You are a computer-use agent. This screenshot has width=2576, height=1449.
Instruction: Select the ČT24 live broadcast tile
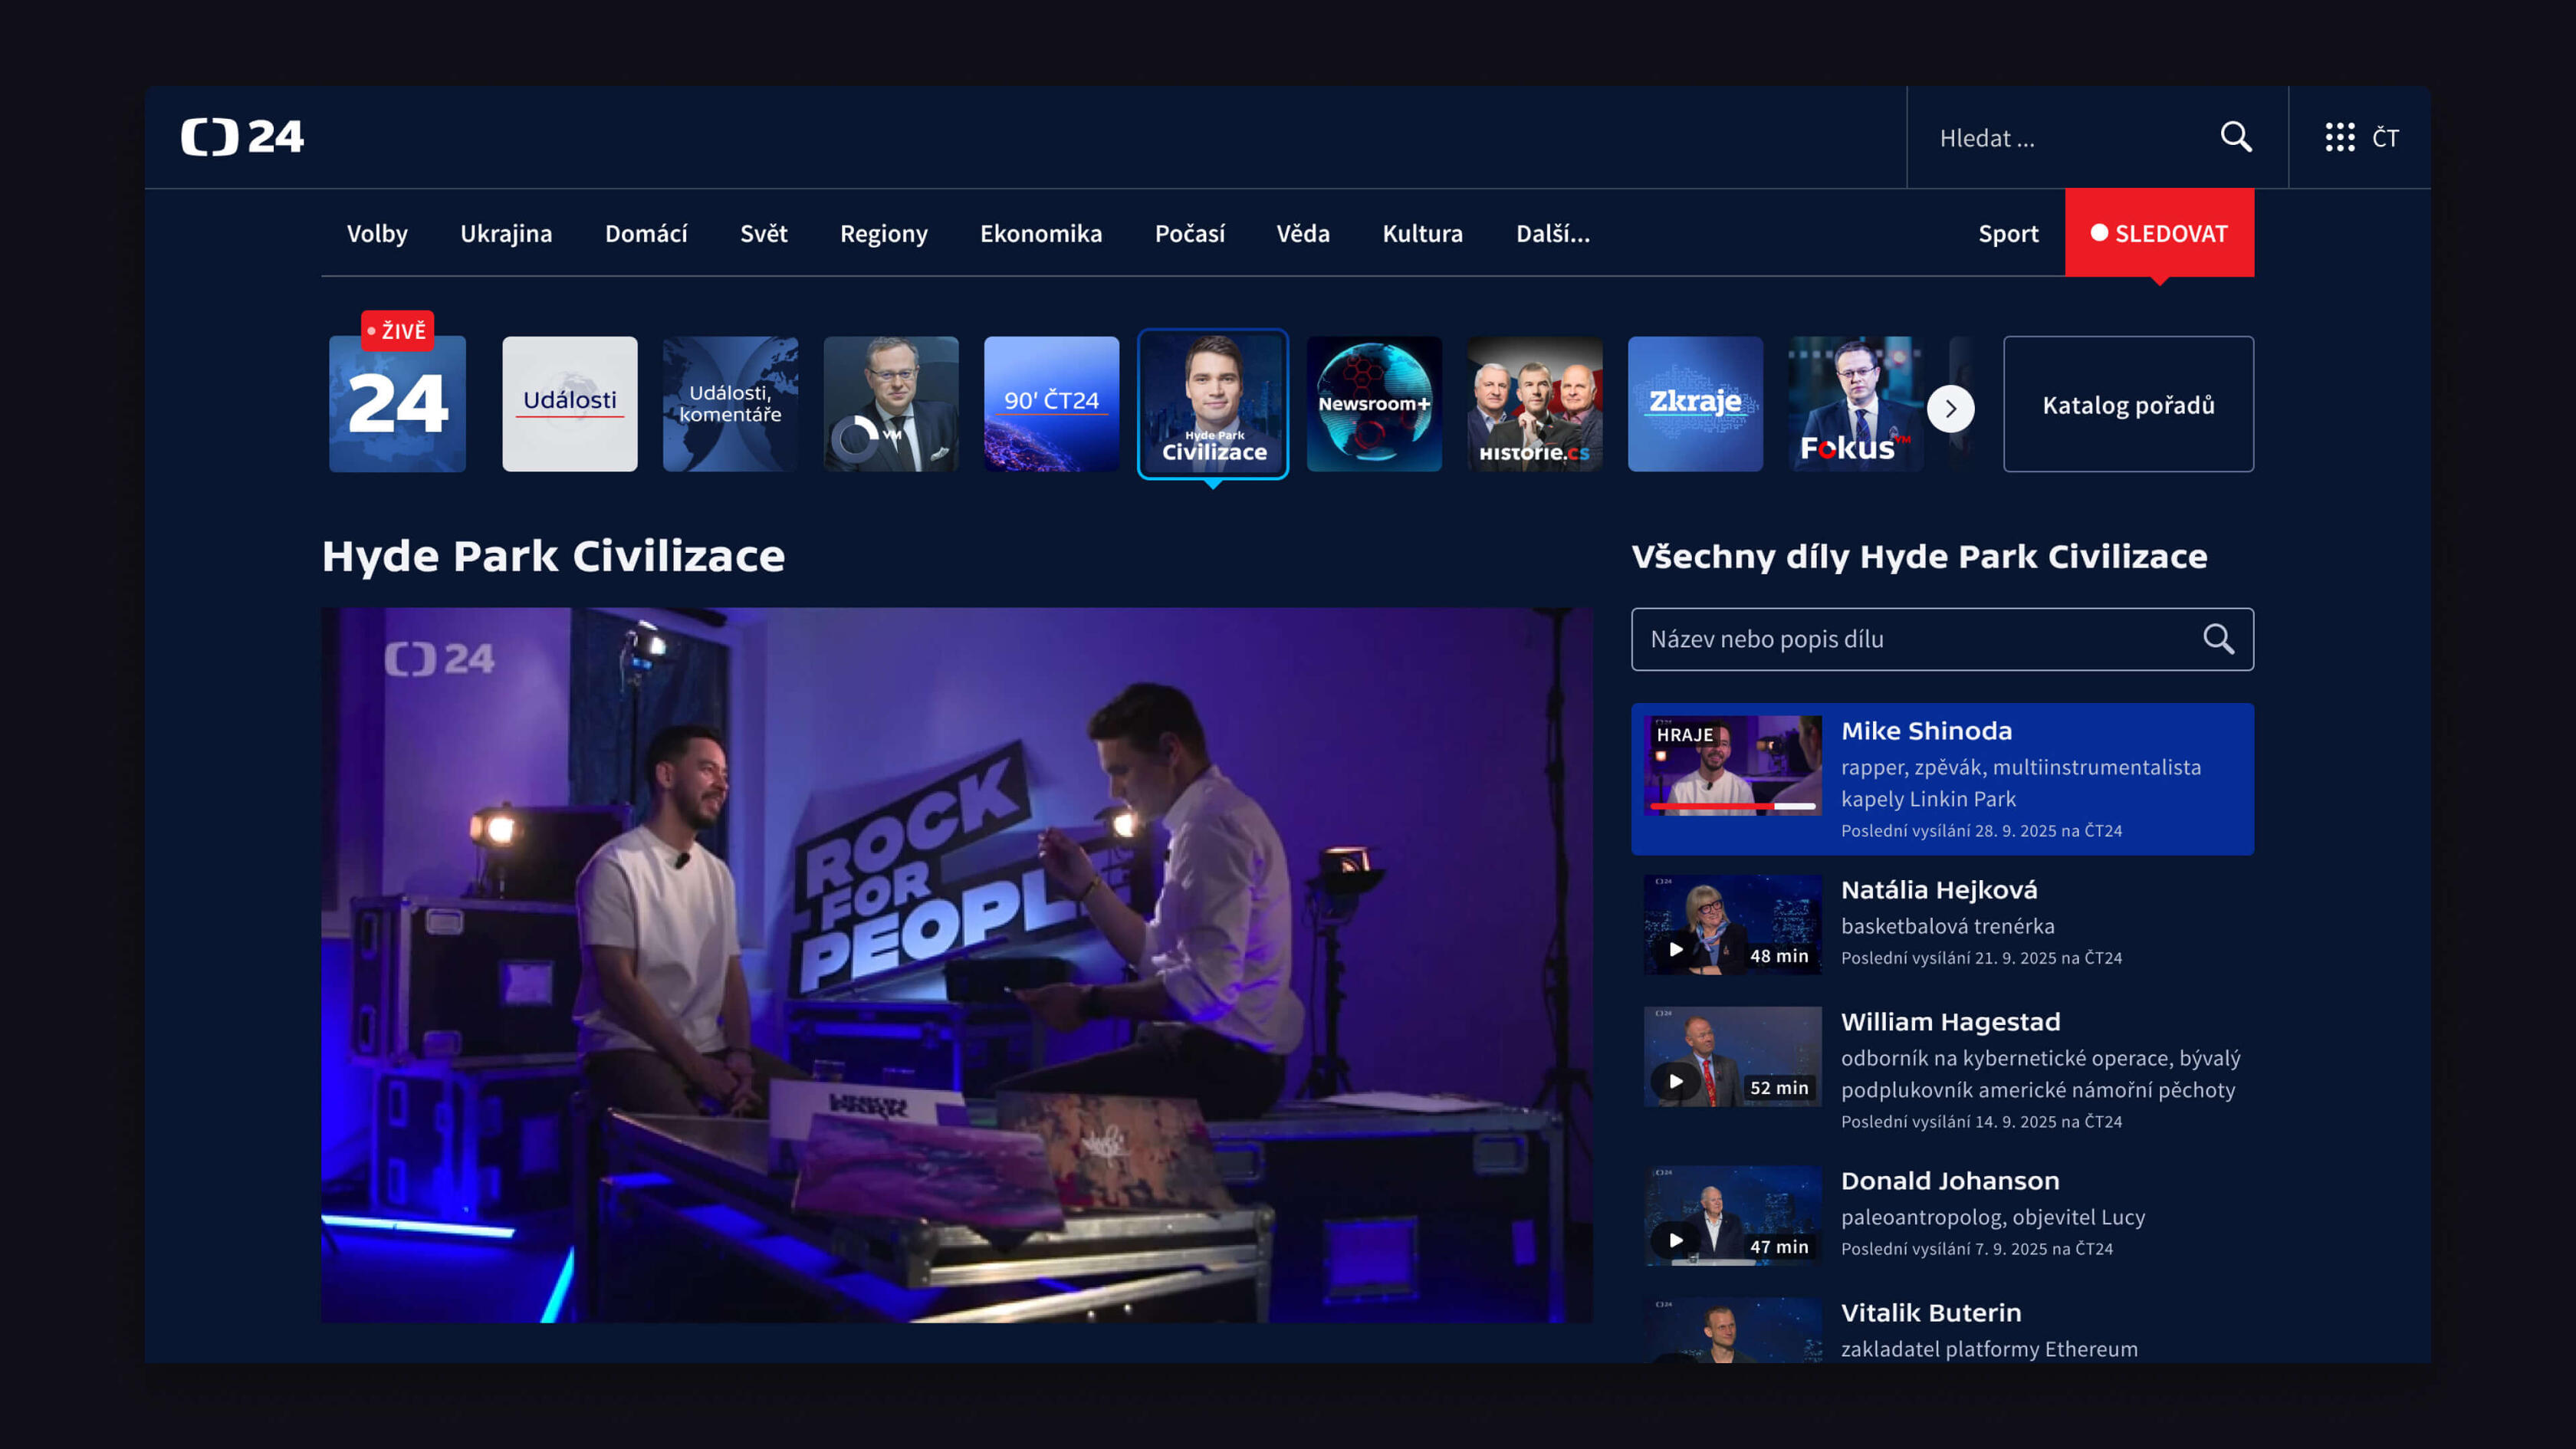(x=397, y=404)
